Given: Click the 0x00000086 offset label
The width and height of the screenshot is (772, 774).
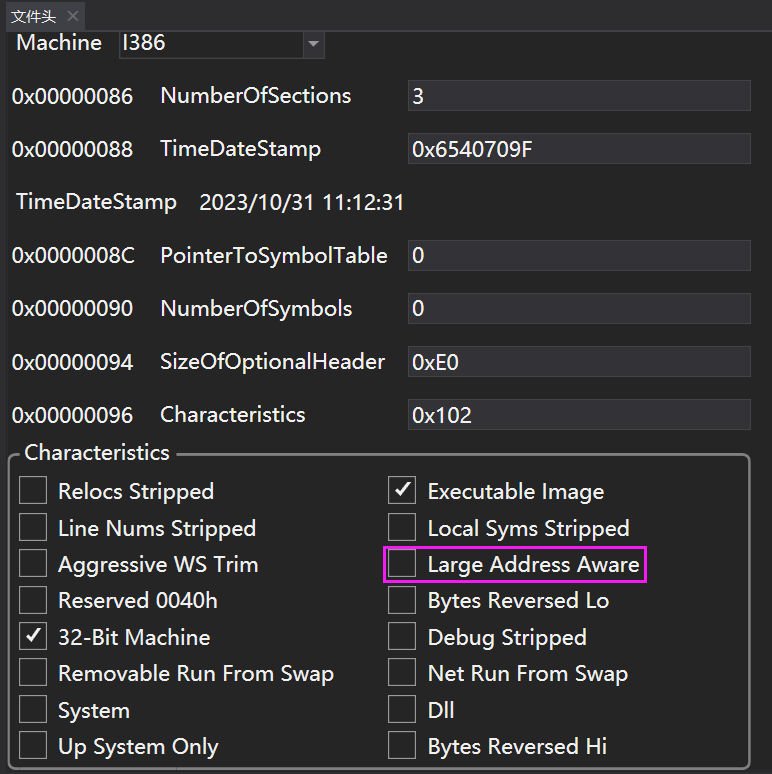Looking at the screenshot, I should click(73, 96).
